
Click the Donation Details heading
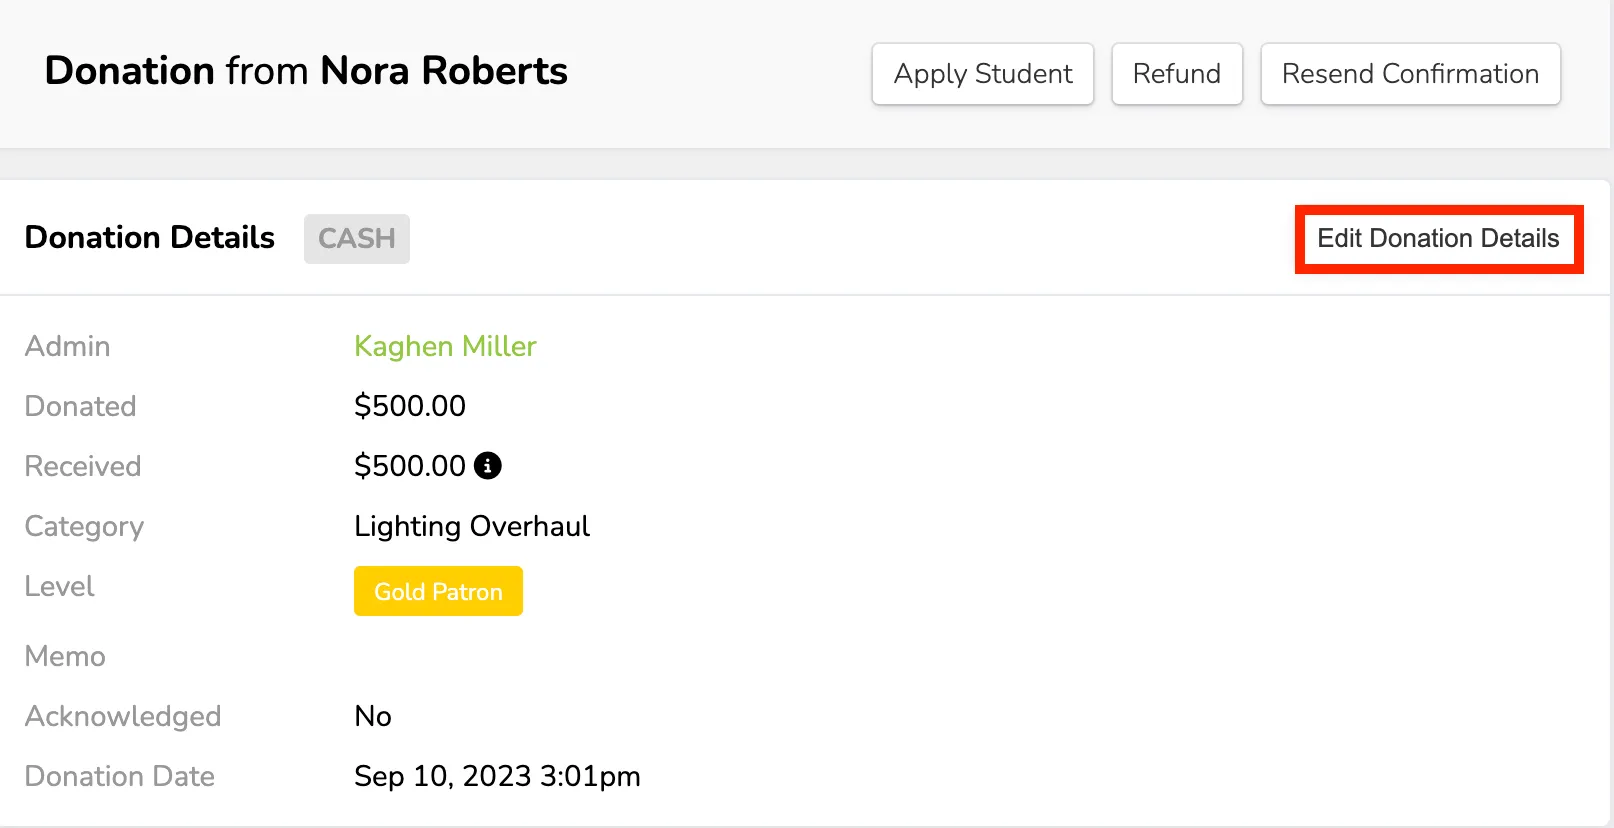click(x=150, y=238)
